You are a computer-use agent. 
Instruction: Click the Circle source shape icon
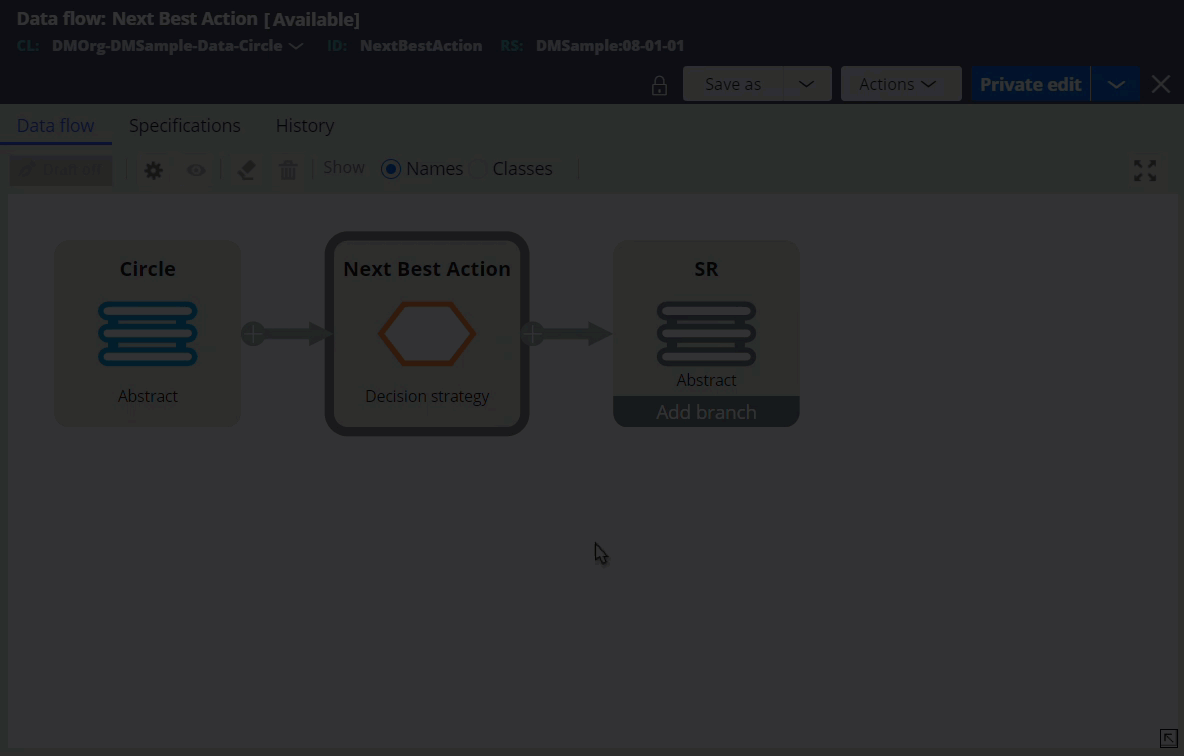147,334
